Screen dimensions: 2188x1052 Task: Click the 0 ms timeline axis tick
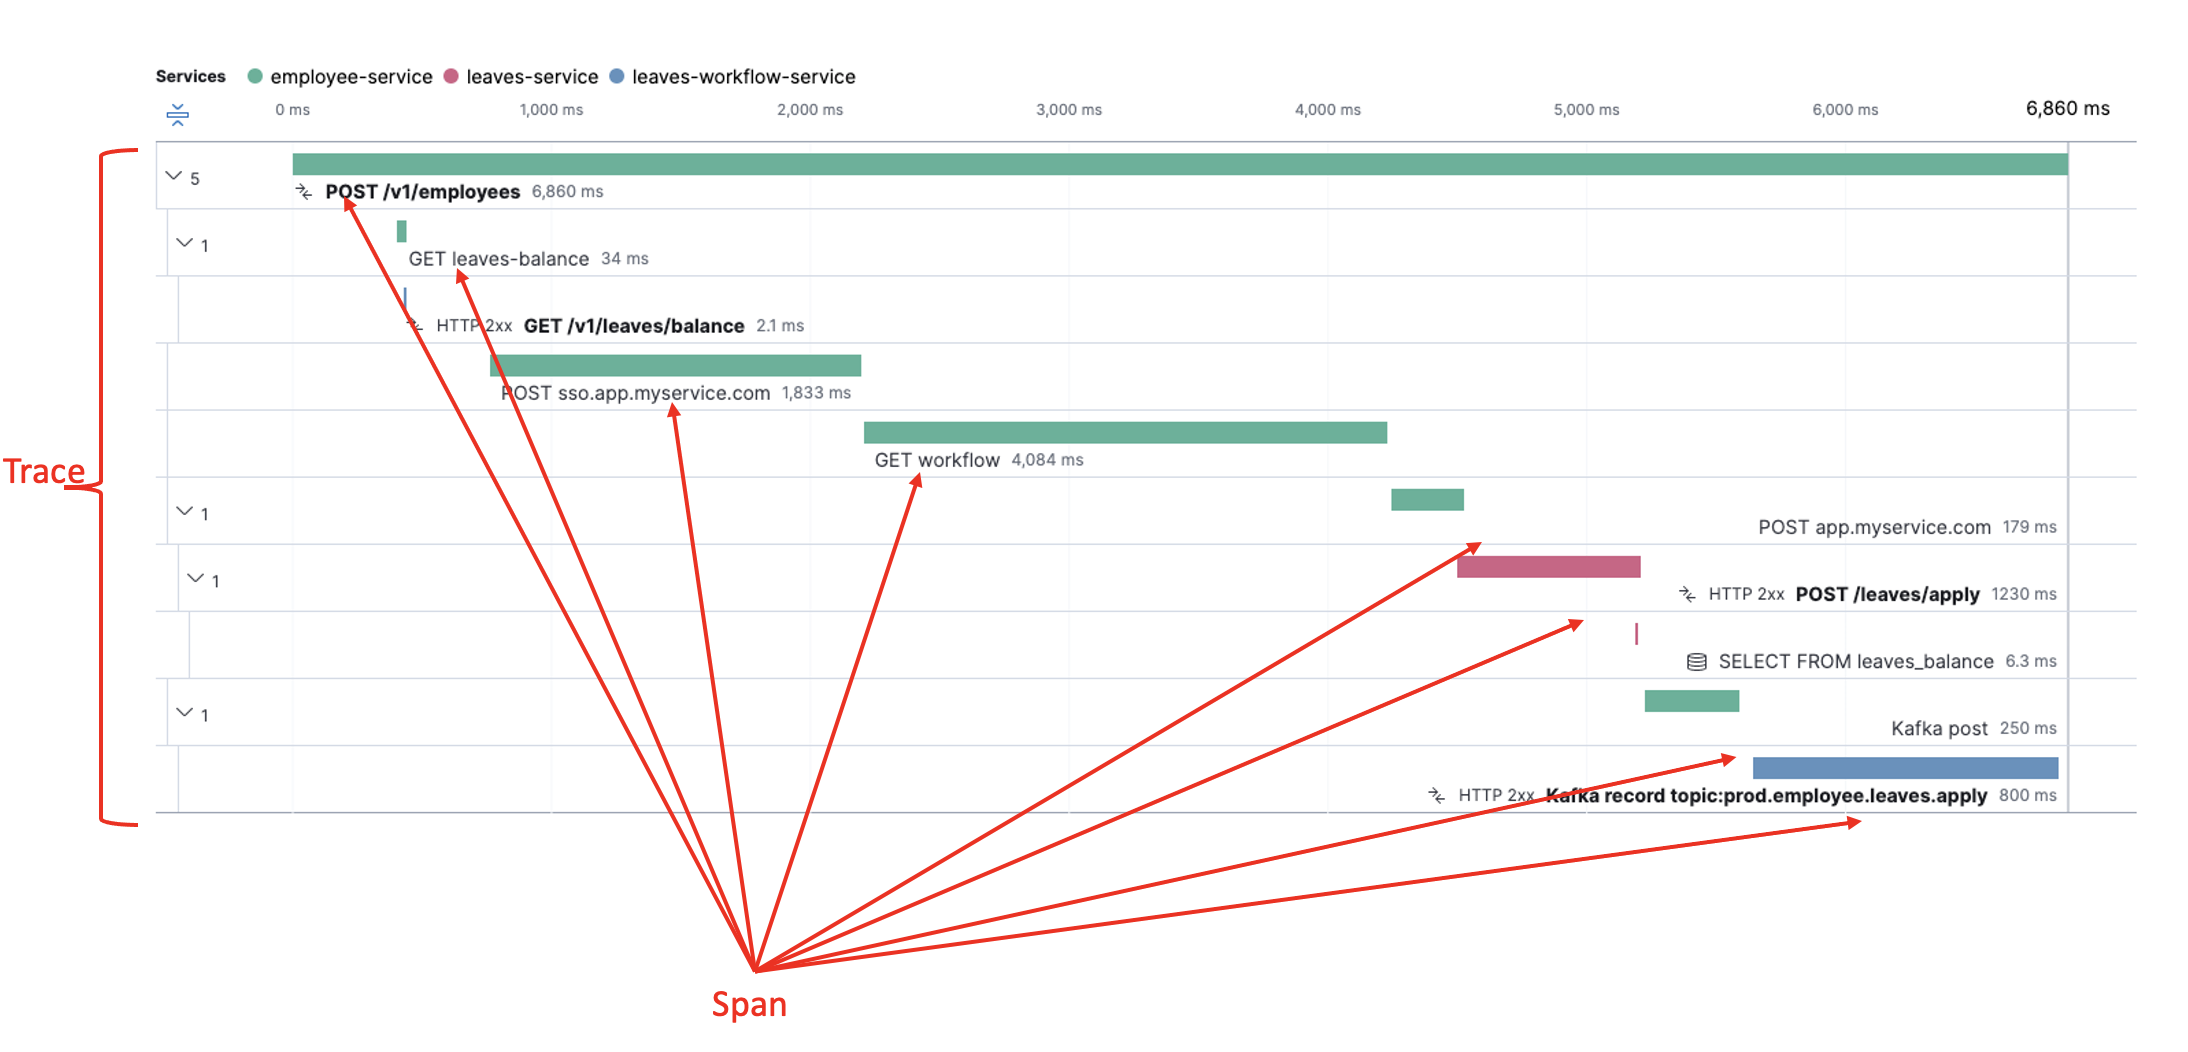point(292,110)
